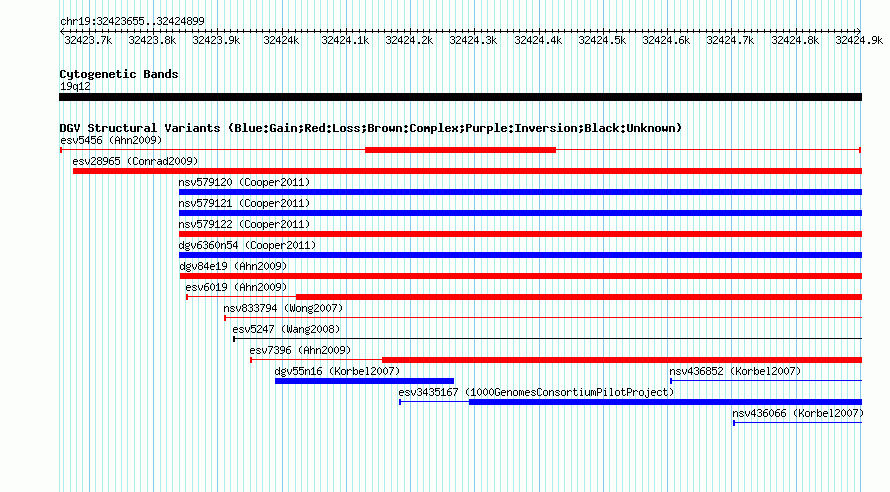
Task: Click the 32424.8k ruler tick label
Action: click(795, 40)
